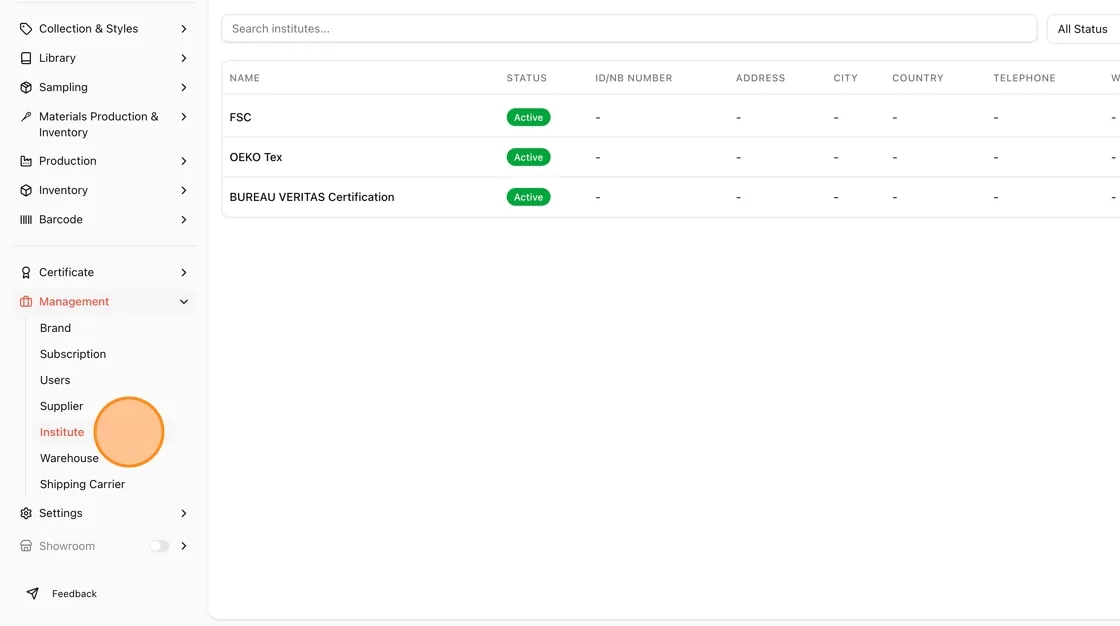Open the Sampling menu label
Viewport: 1120px width, 626px height.
point(64,87)
